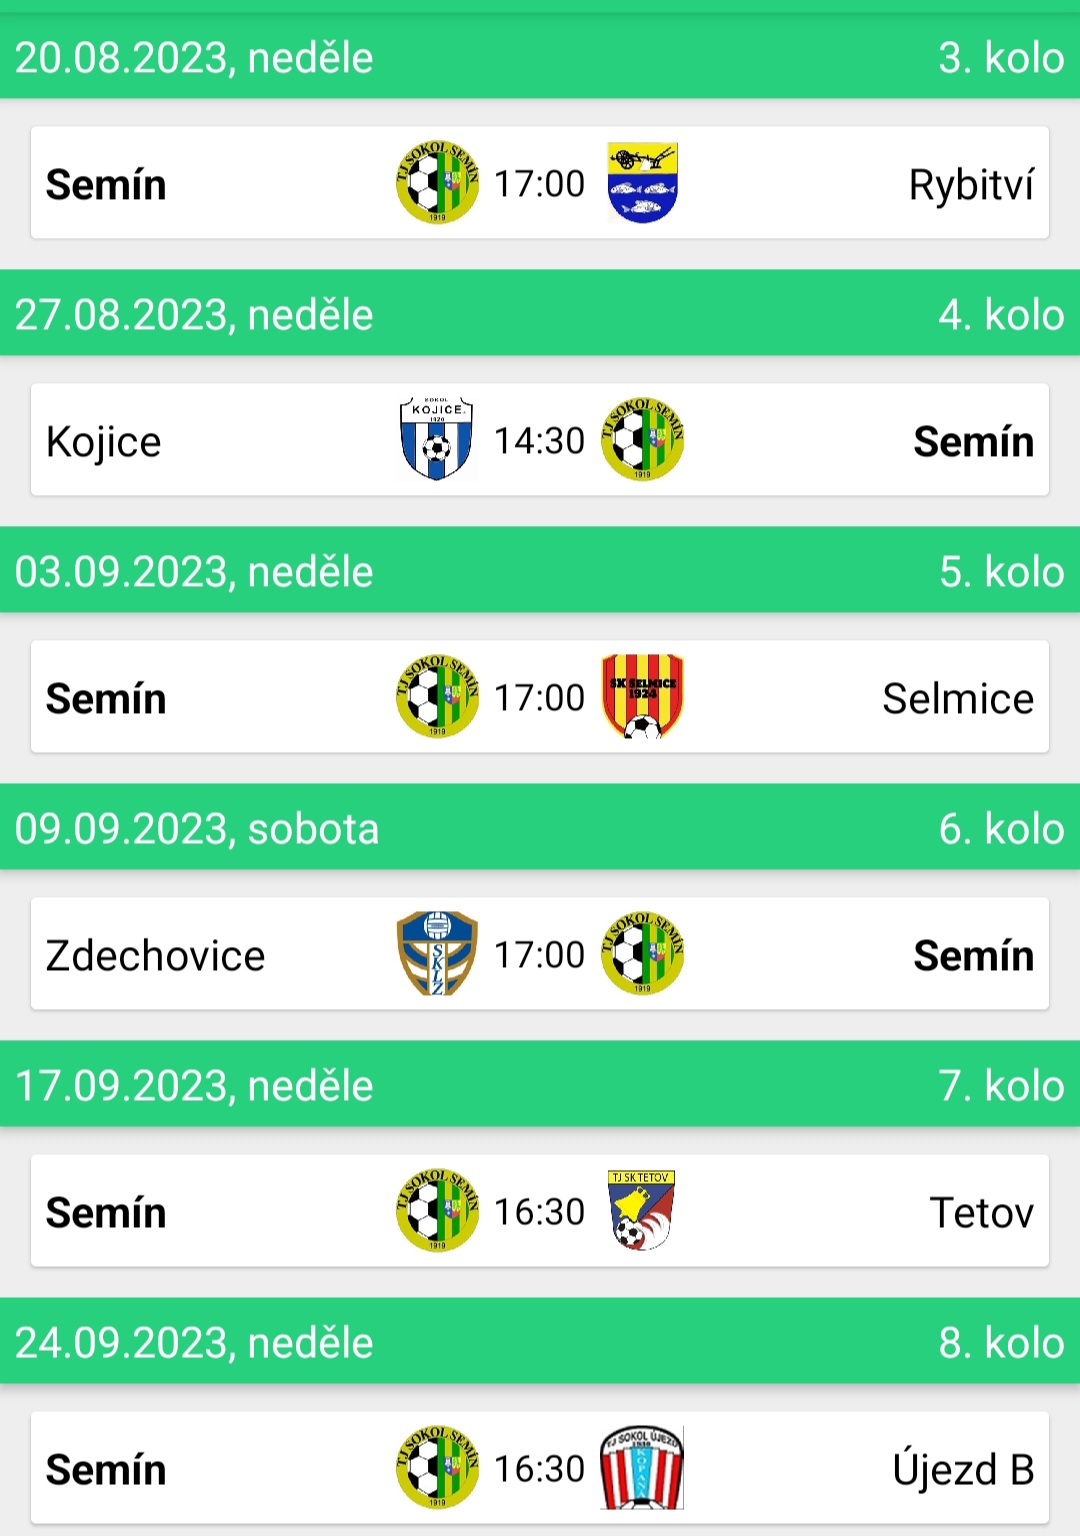The width and height of the screenshot is (1080, 1536).
Task: Tap Sokol Újezd striped logo
Action: coord(642,1468)
